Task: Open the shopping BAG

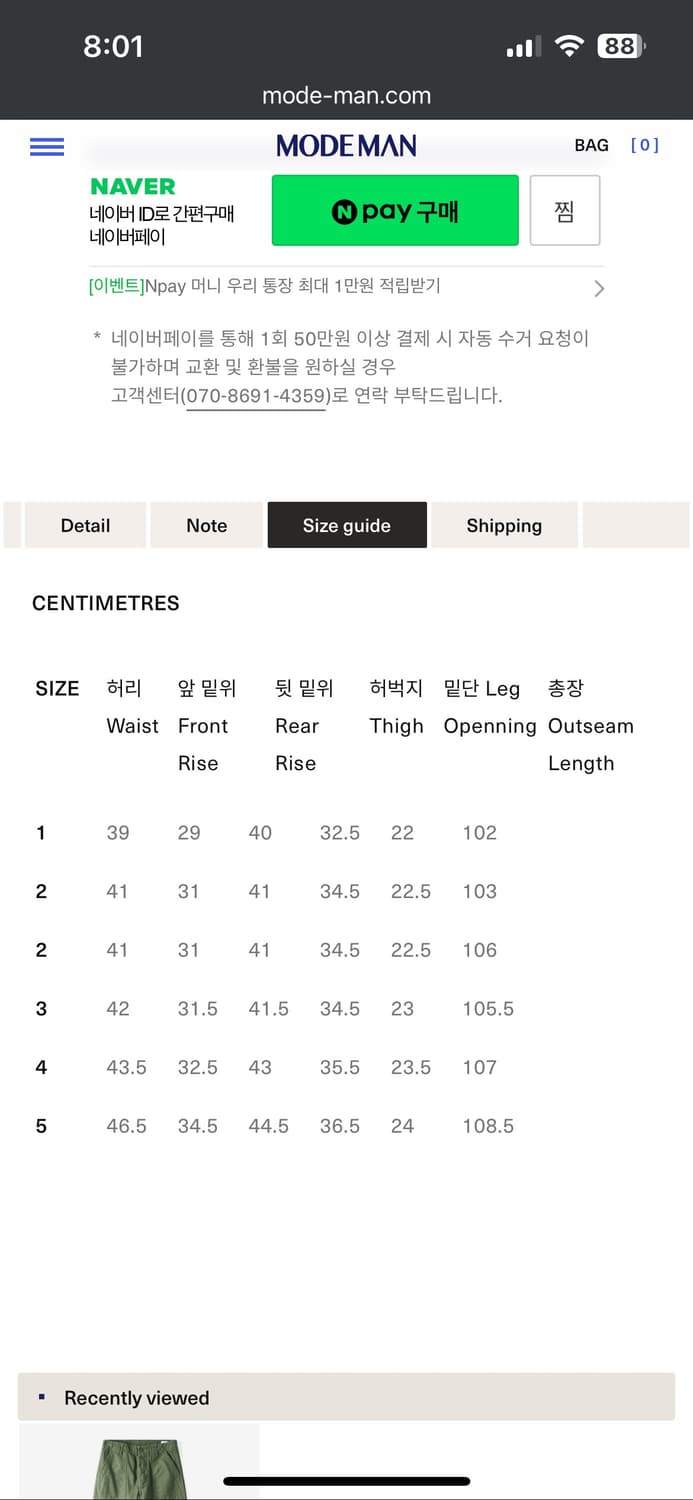Action: (x=591, y=146)
